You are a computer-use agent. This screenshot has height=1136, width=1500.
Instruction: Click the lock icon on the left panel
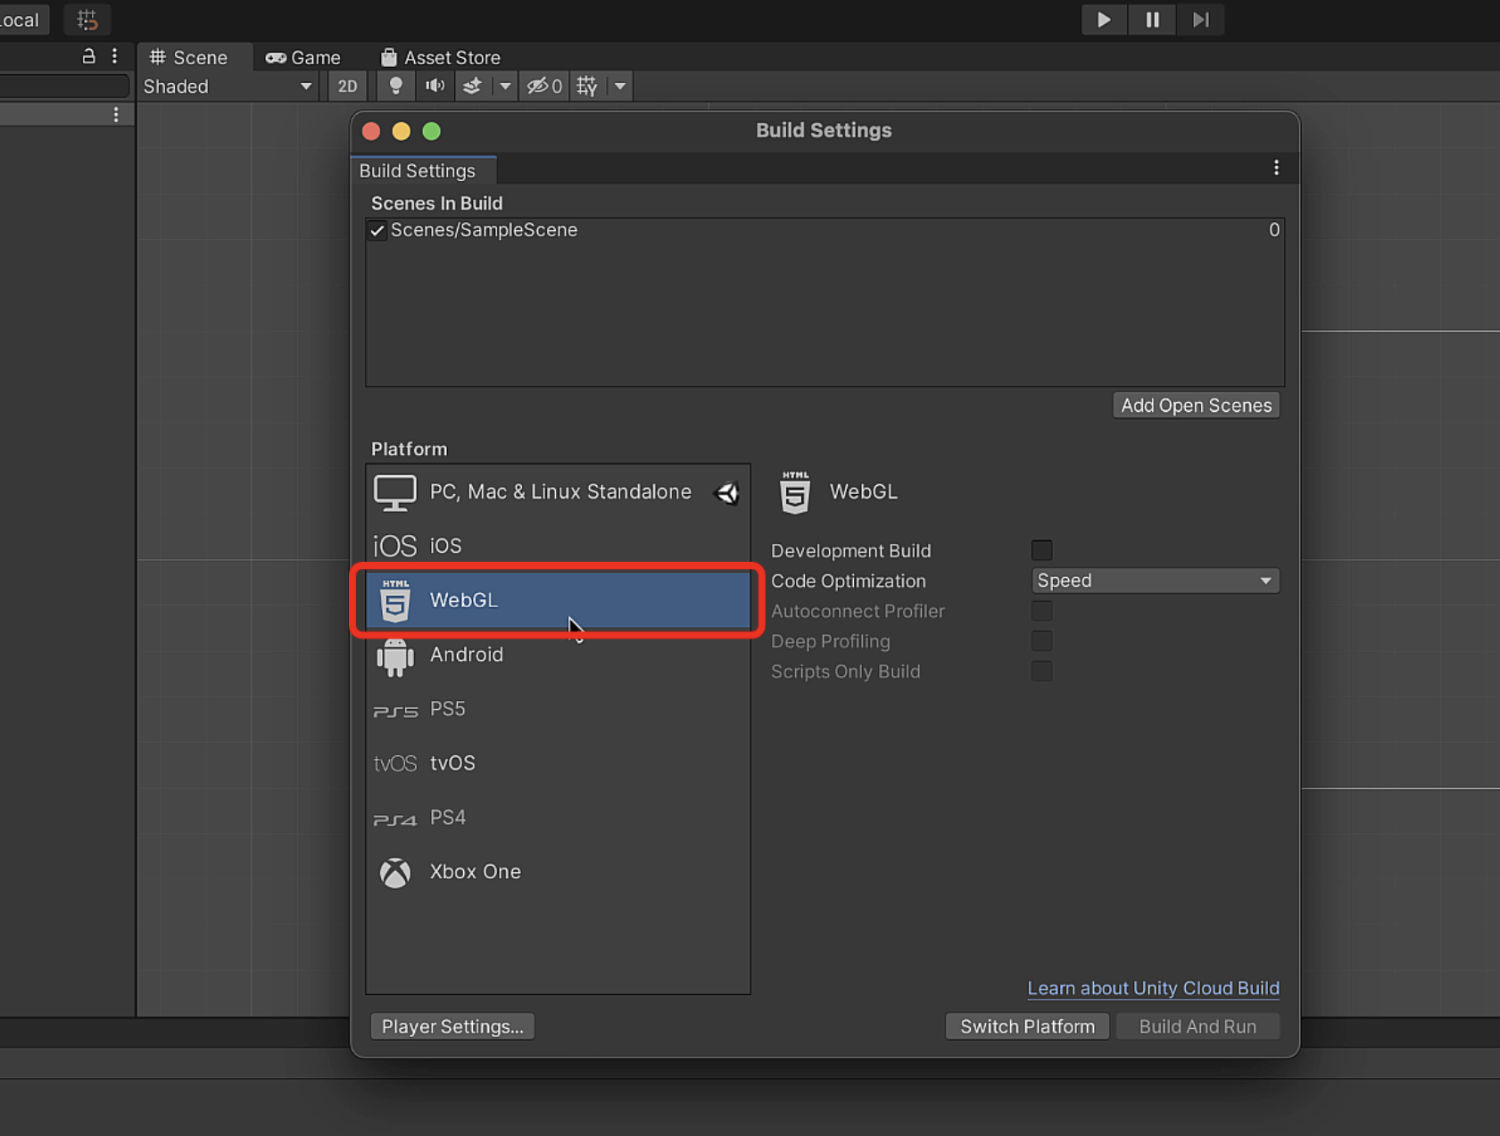click(89, 56)
